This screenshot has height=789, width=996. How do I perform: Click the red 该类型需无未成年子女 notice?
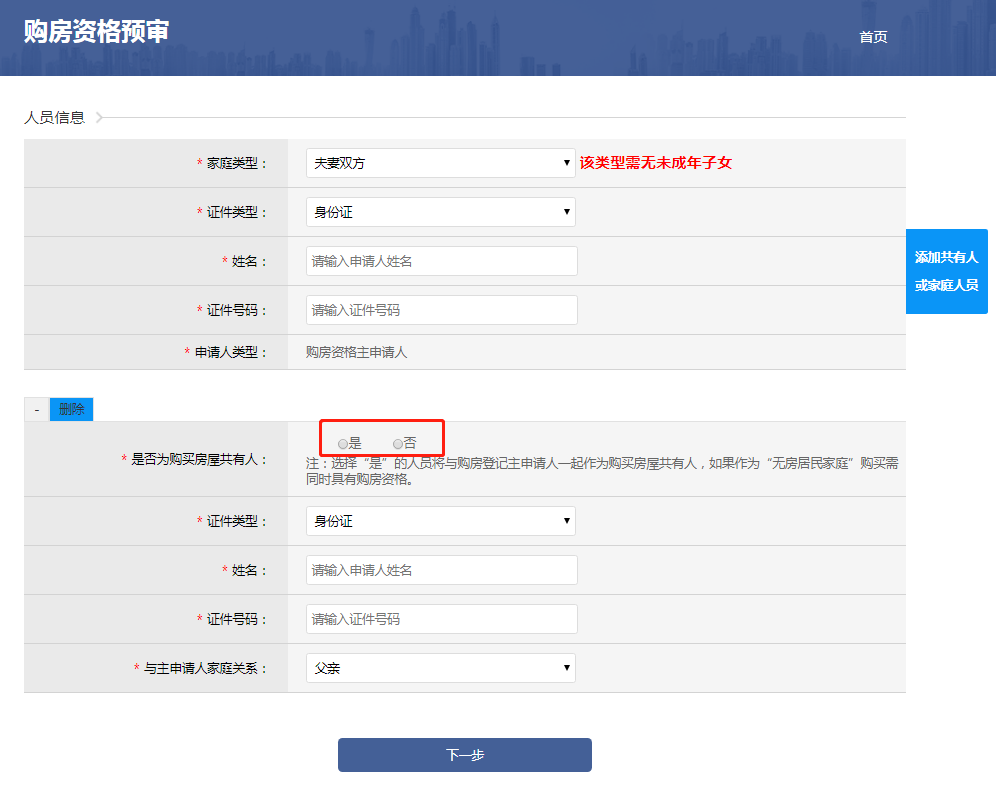pos(655,163)
